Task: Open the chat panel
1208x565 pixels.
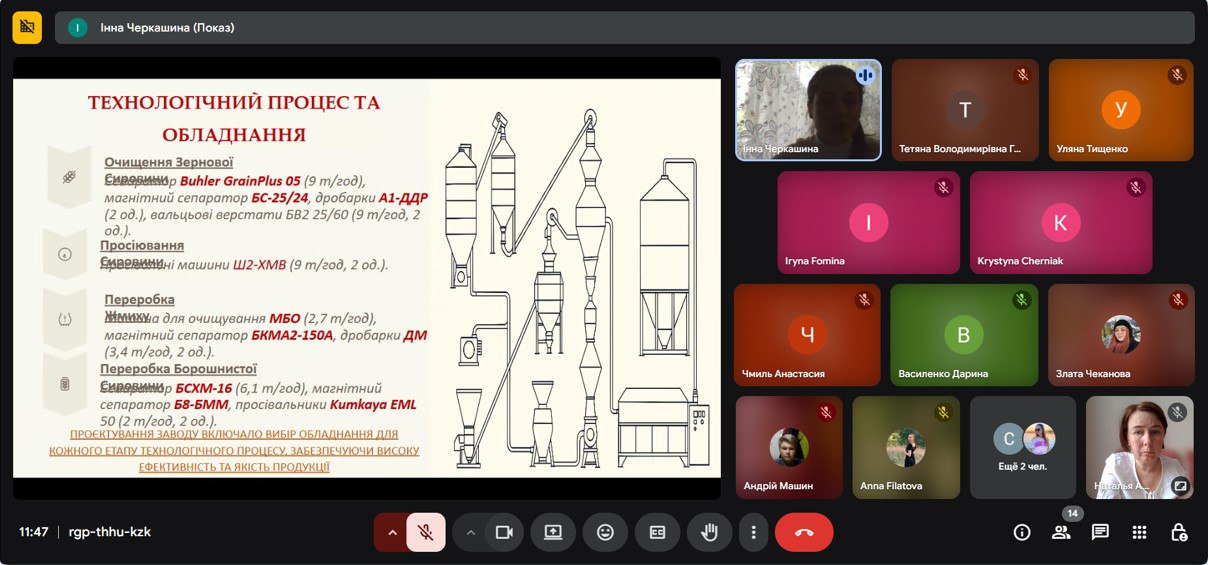Action: (x=1100, y=532)
